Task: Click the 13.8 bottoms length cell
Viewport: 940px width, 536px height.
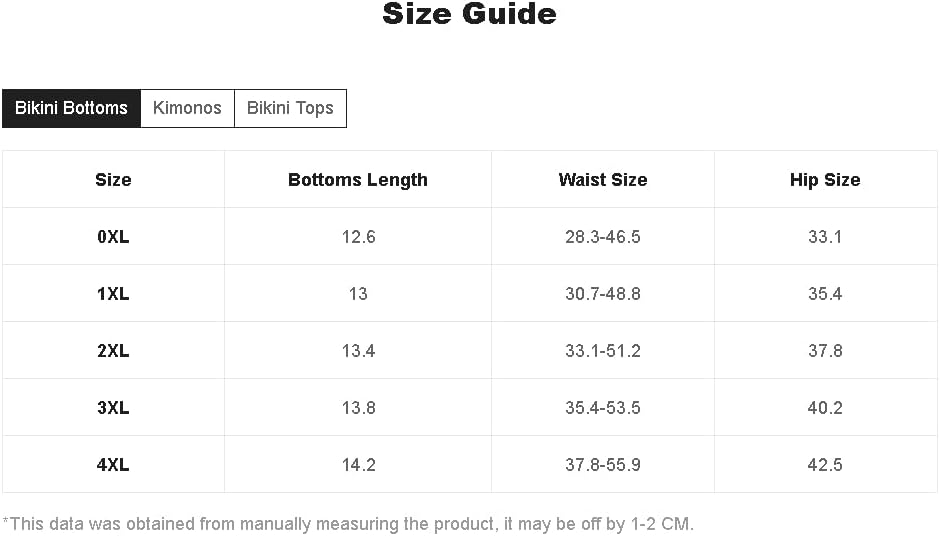Action: click(x=358, y=408)
